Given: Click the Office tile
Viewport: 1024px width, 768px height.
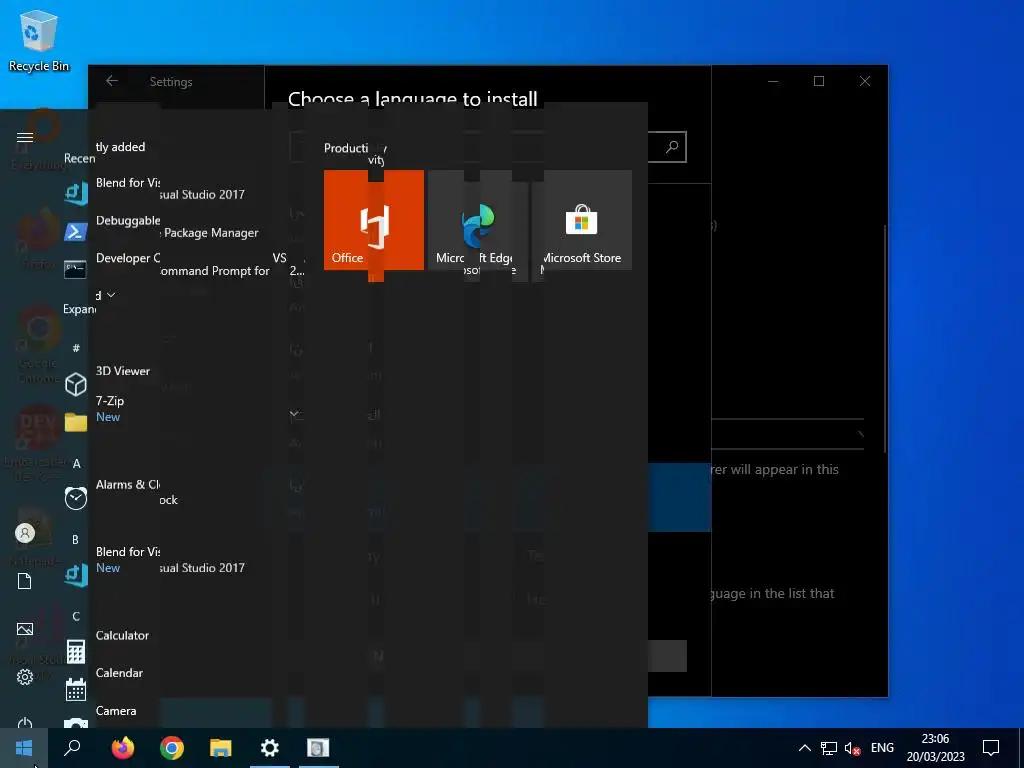Looking at the screenshot, I should 374,220.
